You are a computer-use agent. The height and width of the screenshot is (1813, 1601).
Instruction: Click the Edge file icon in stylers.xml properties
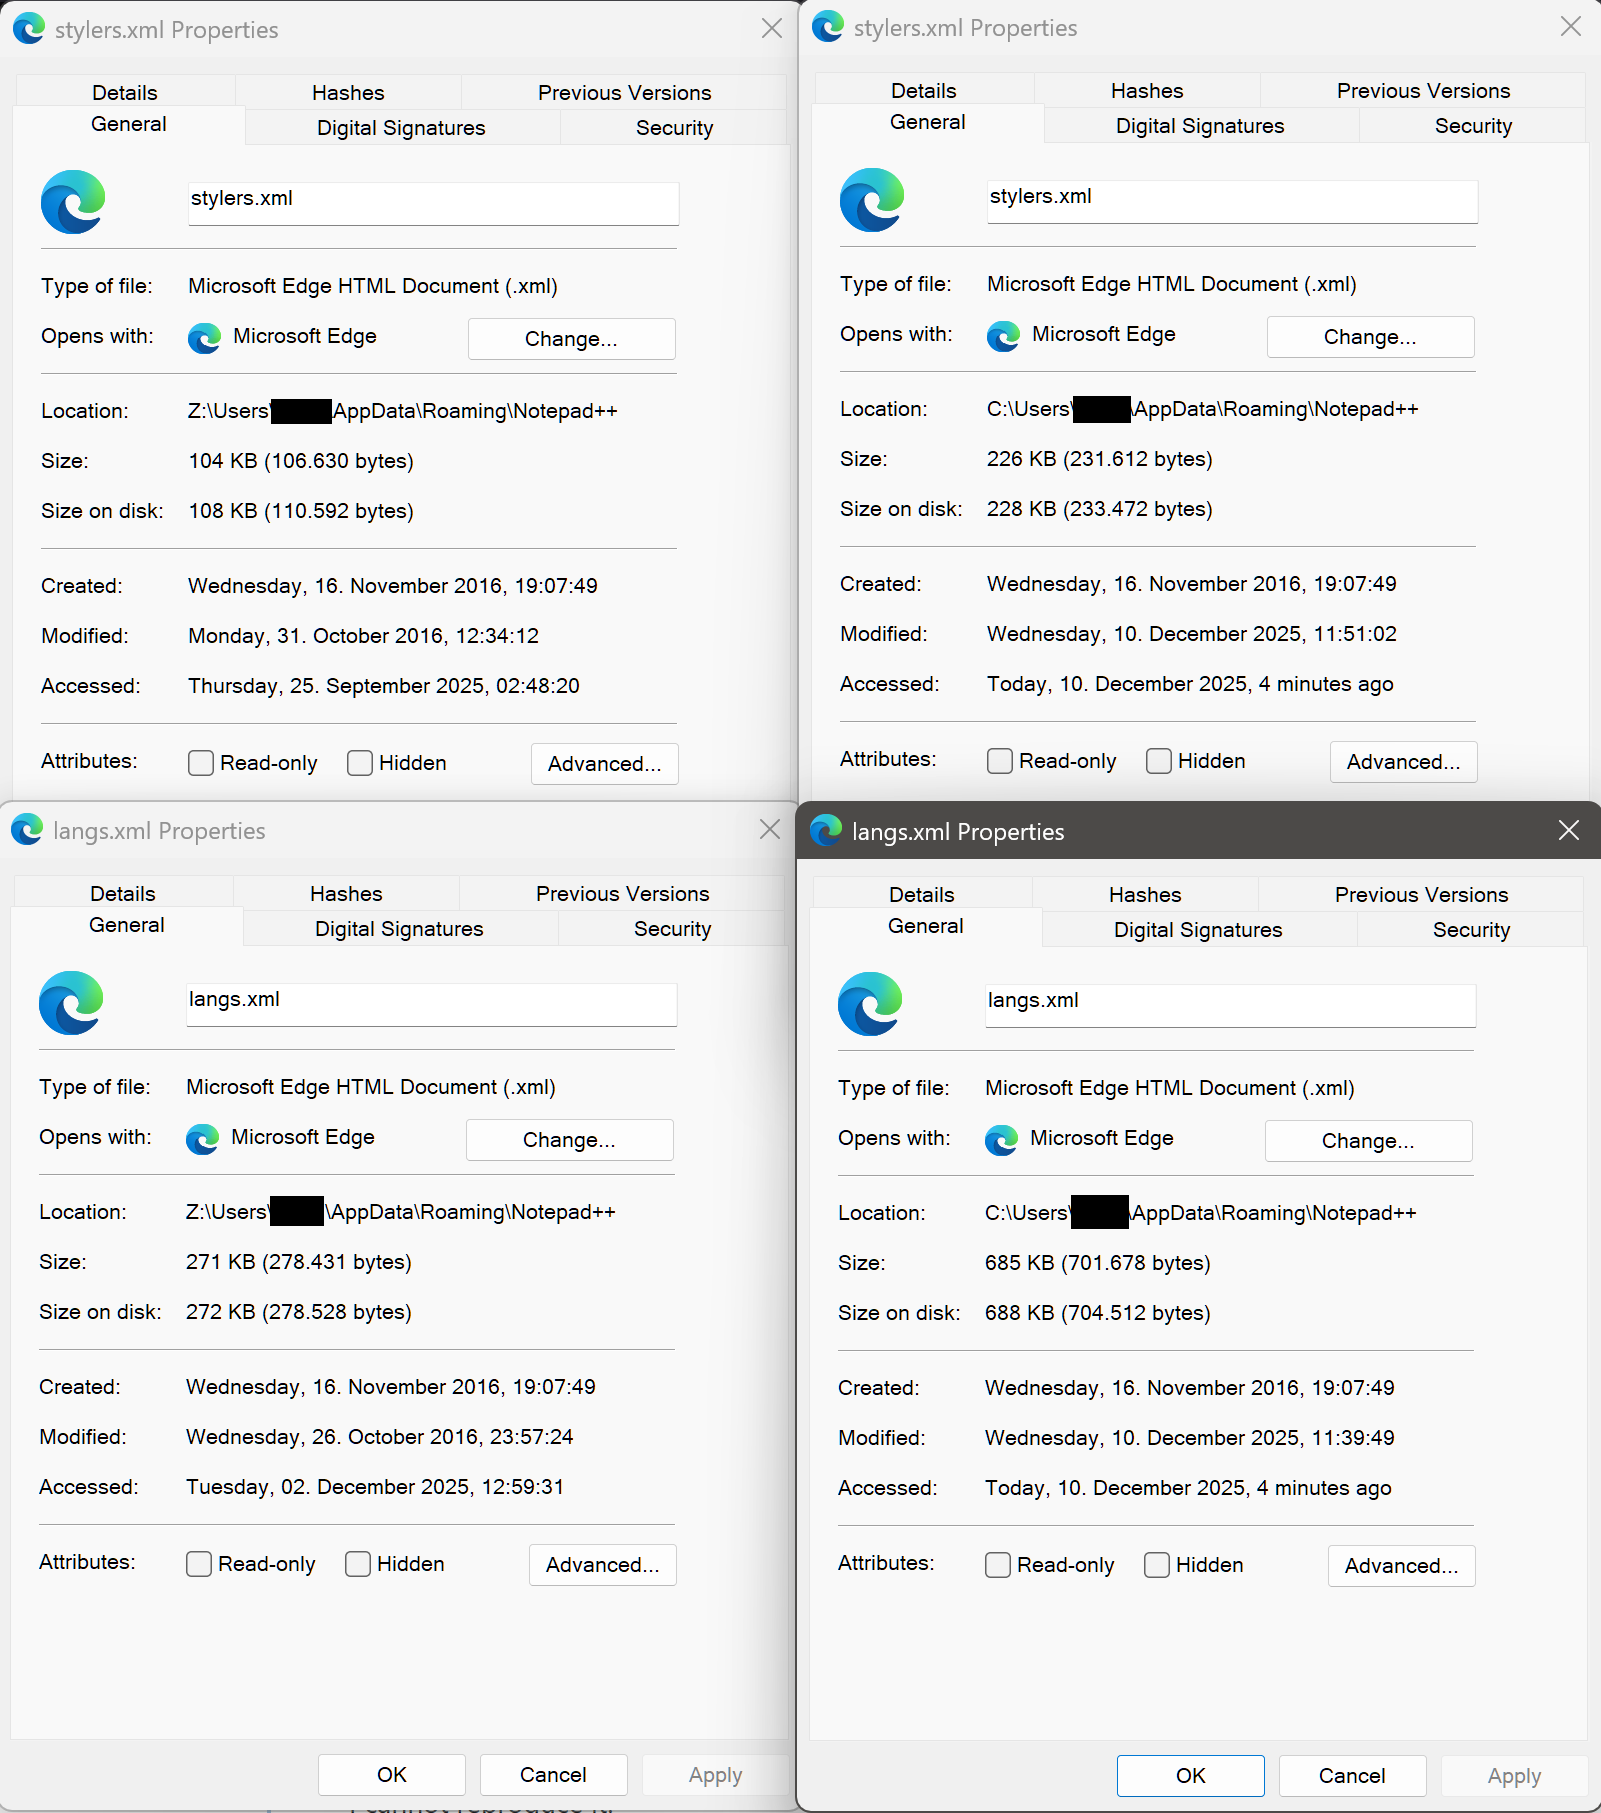pos(71,203)
